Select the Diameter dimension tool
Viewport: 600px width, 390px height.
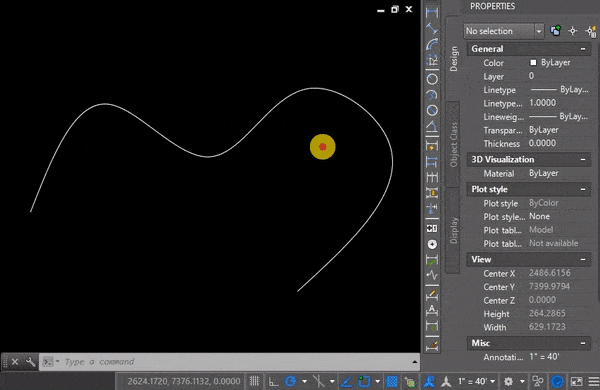tap(432, 111)
